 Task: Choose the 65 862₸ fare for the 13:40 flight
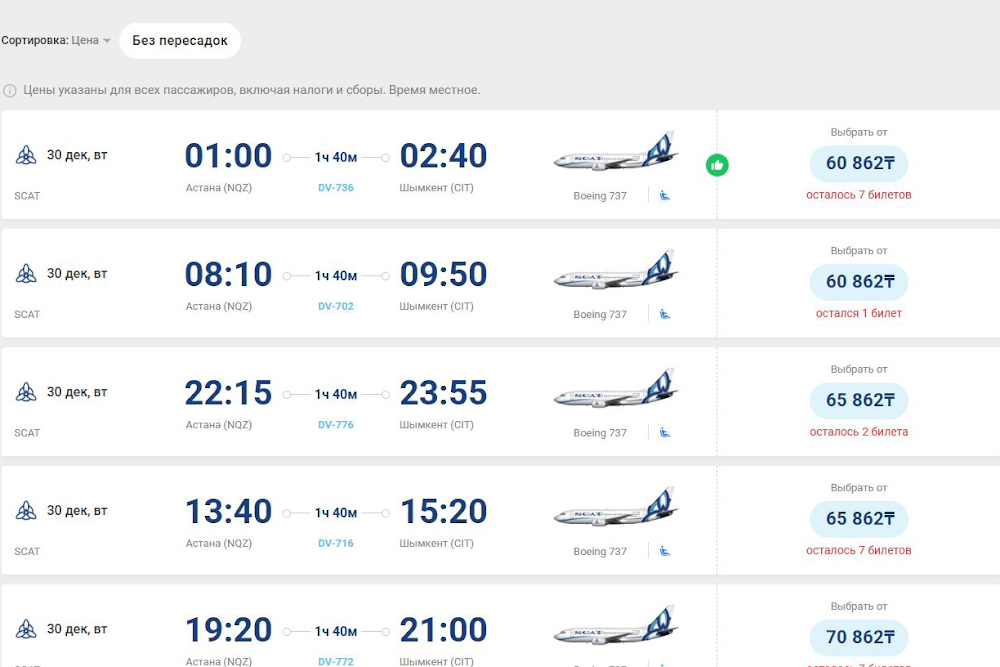click(859, 519)
